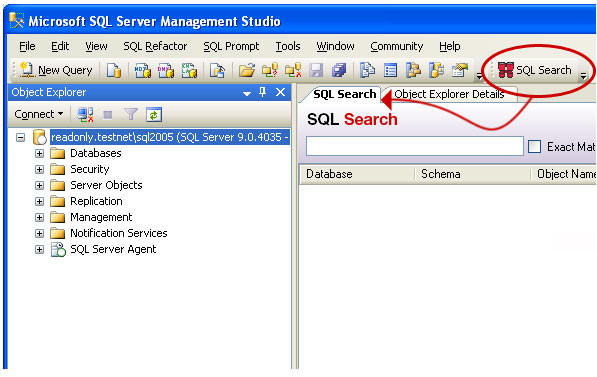Switch to the Object Explorer Details tab
Image resolution: width=597 pixels, height=377 pixels.
point(449,94)
